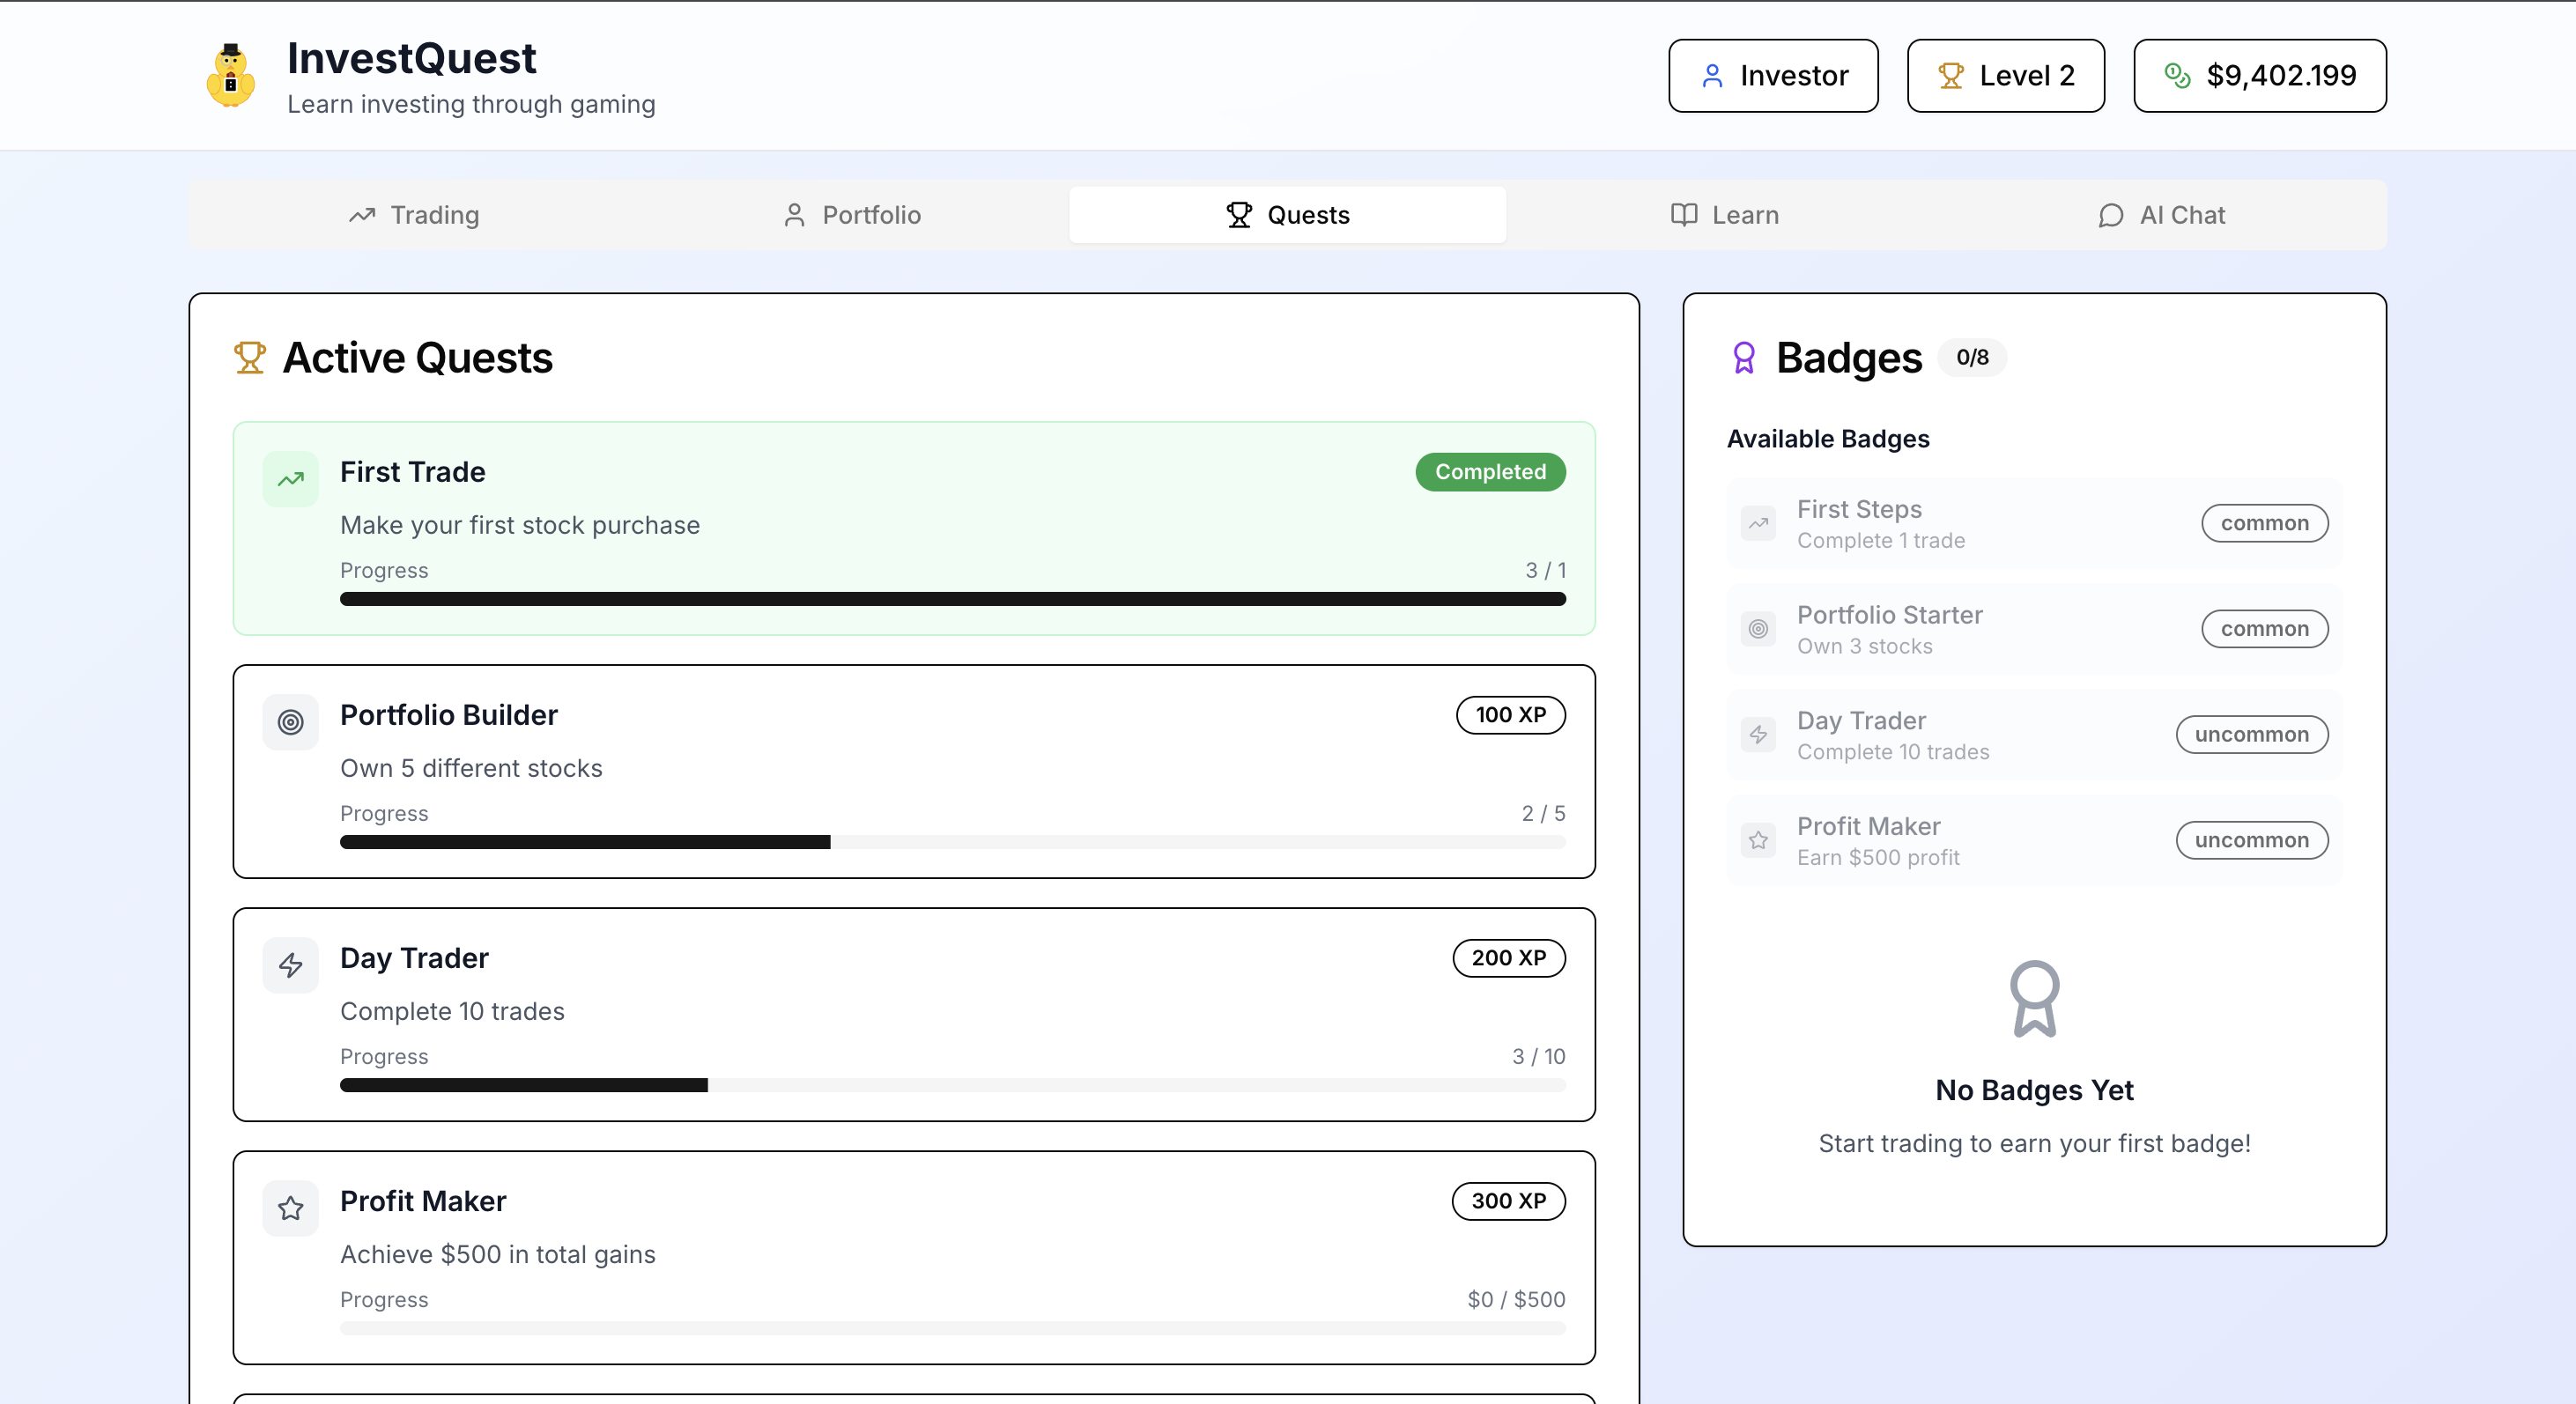Click the $9,402.199 balance button
Screen dimensions: 2576x1404
[x=2259, y=76]
